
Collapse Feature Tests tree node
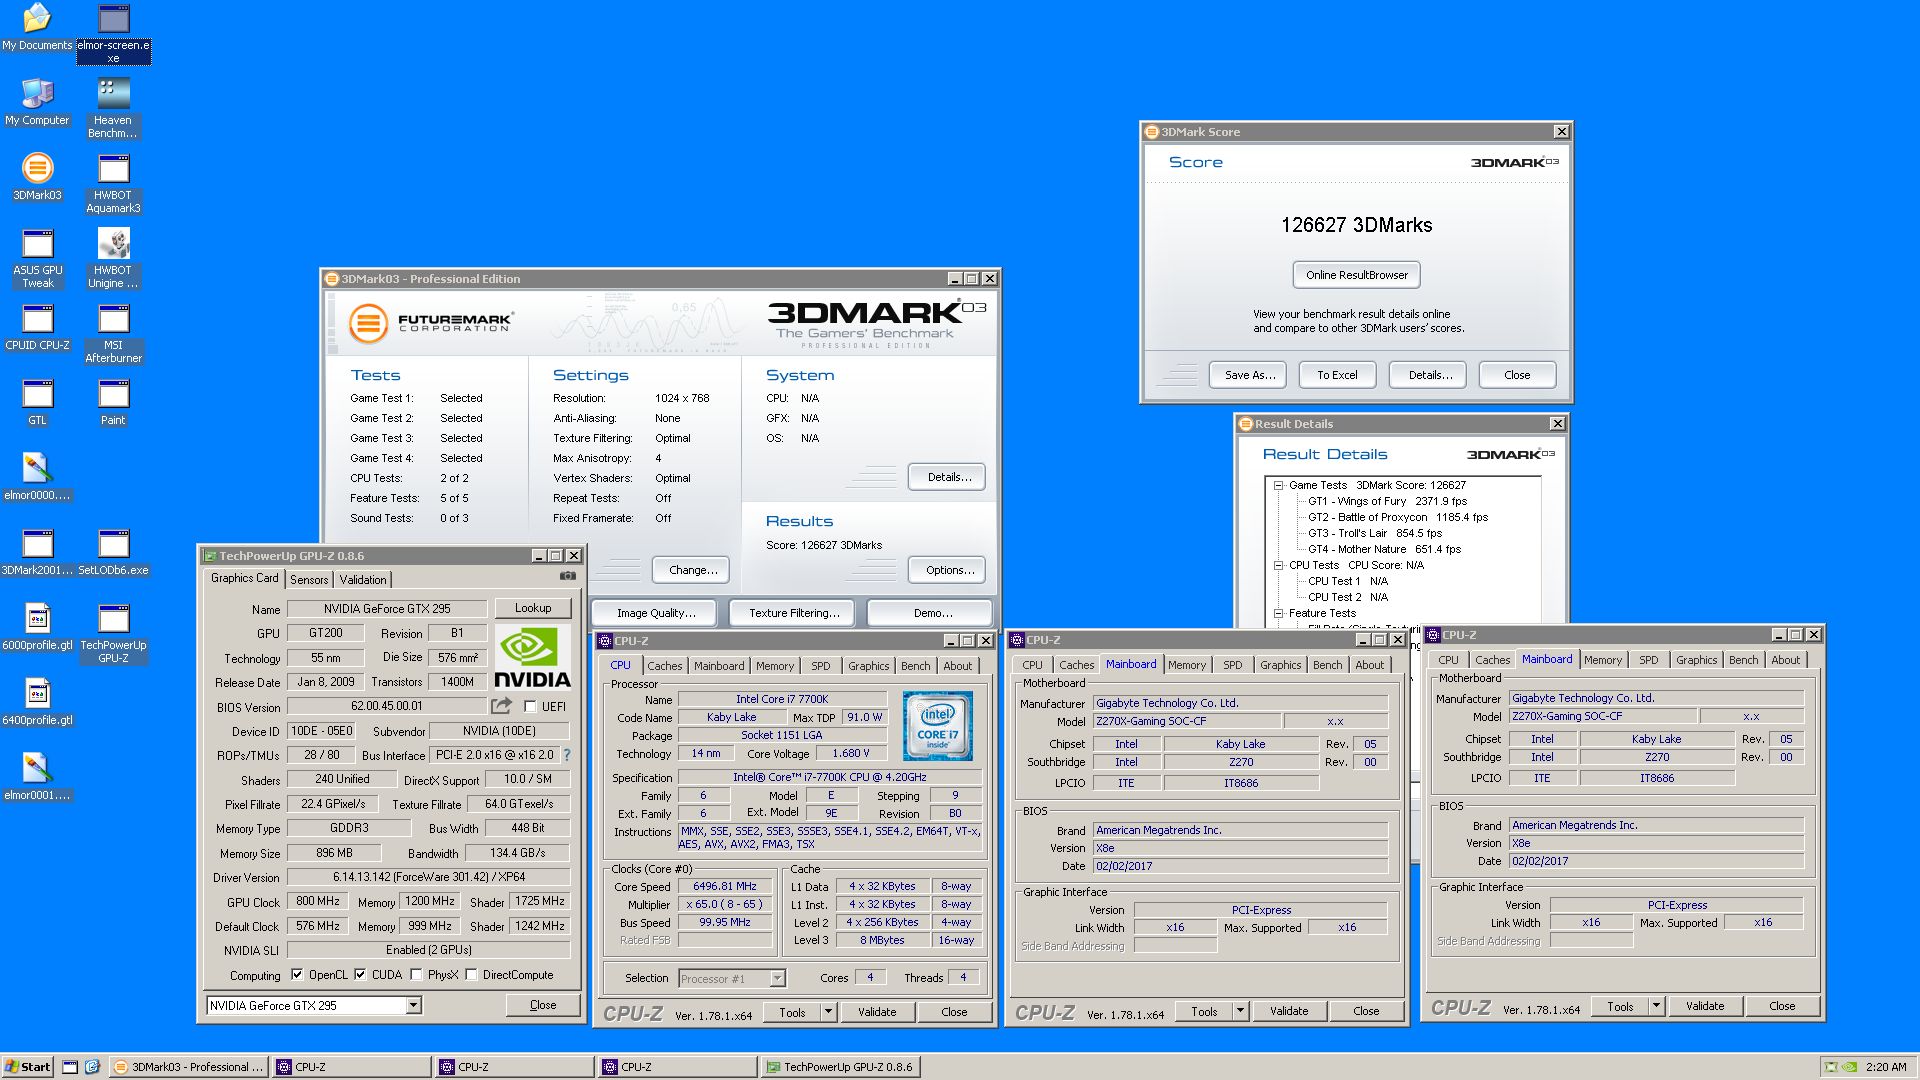tap(1278, 613)
